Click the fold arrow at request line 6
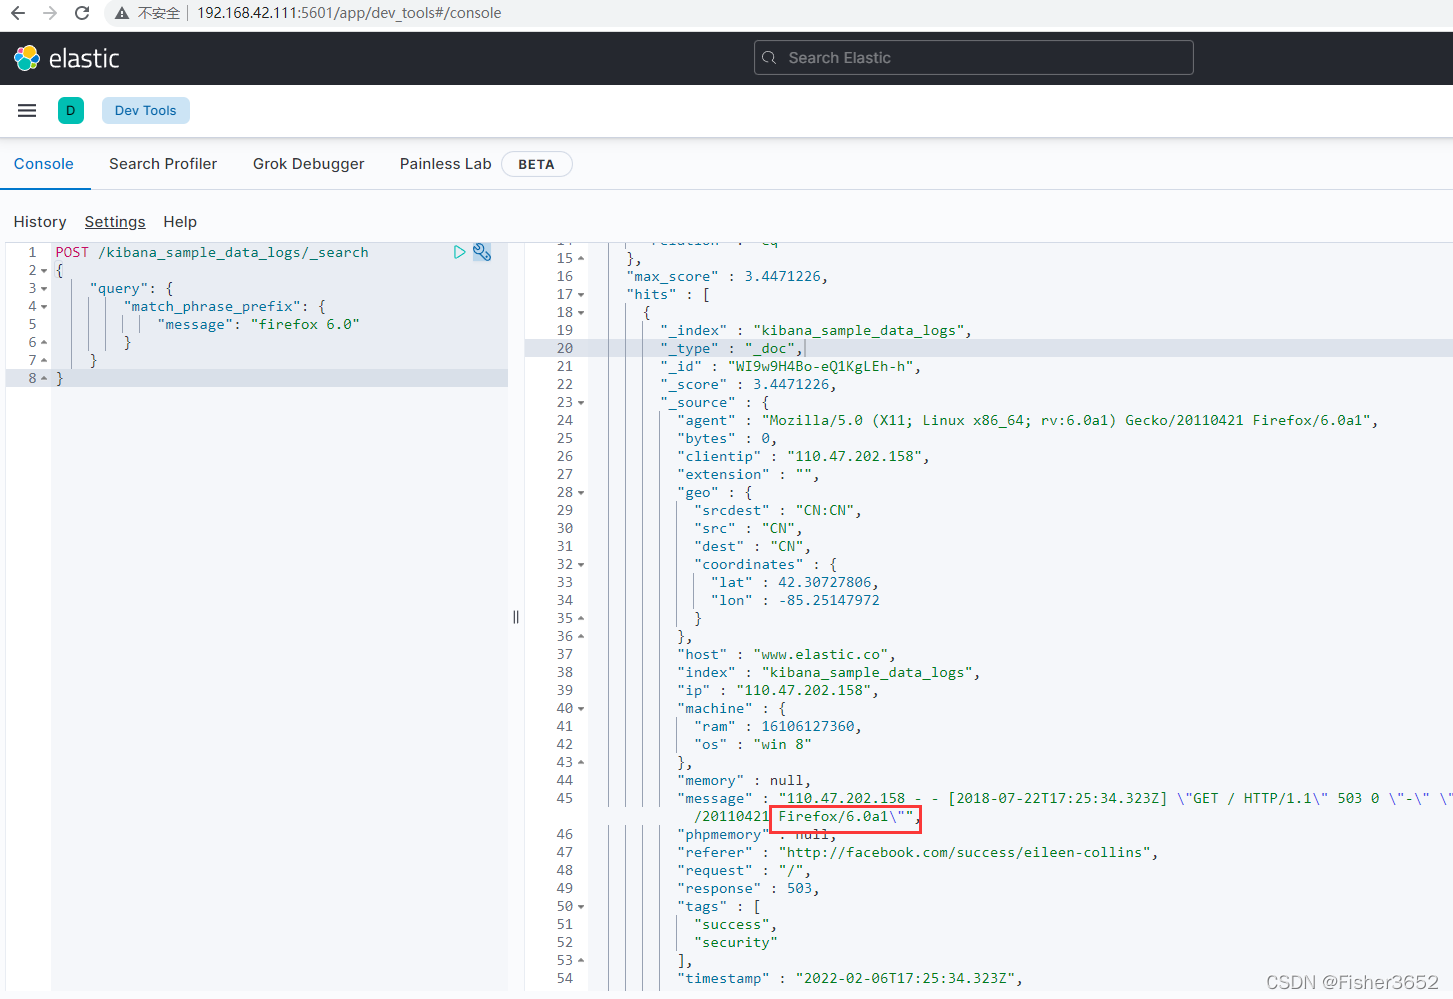The height and width of the screenshot is (999, 1453). [44, 343]
